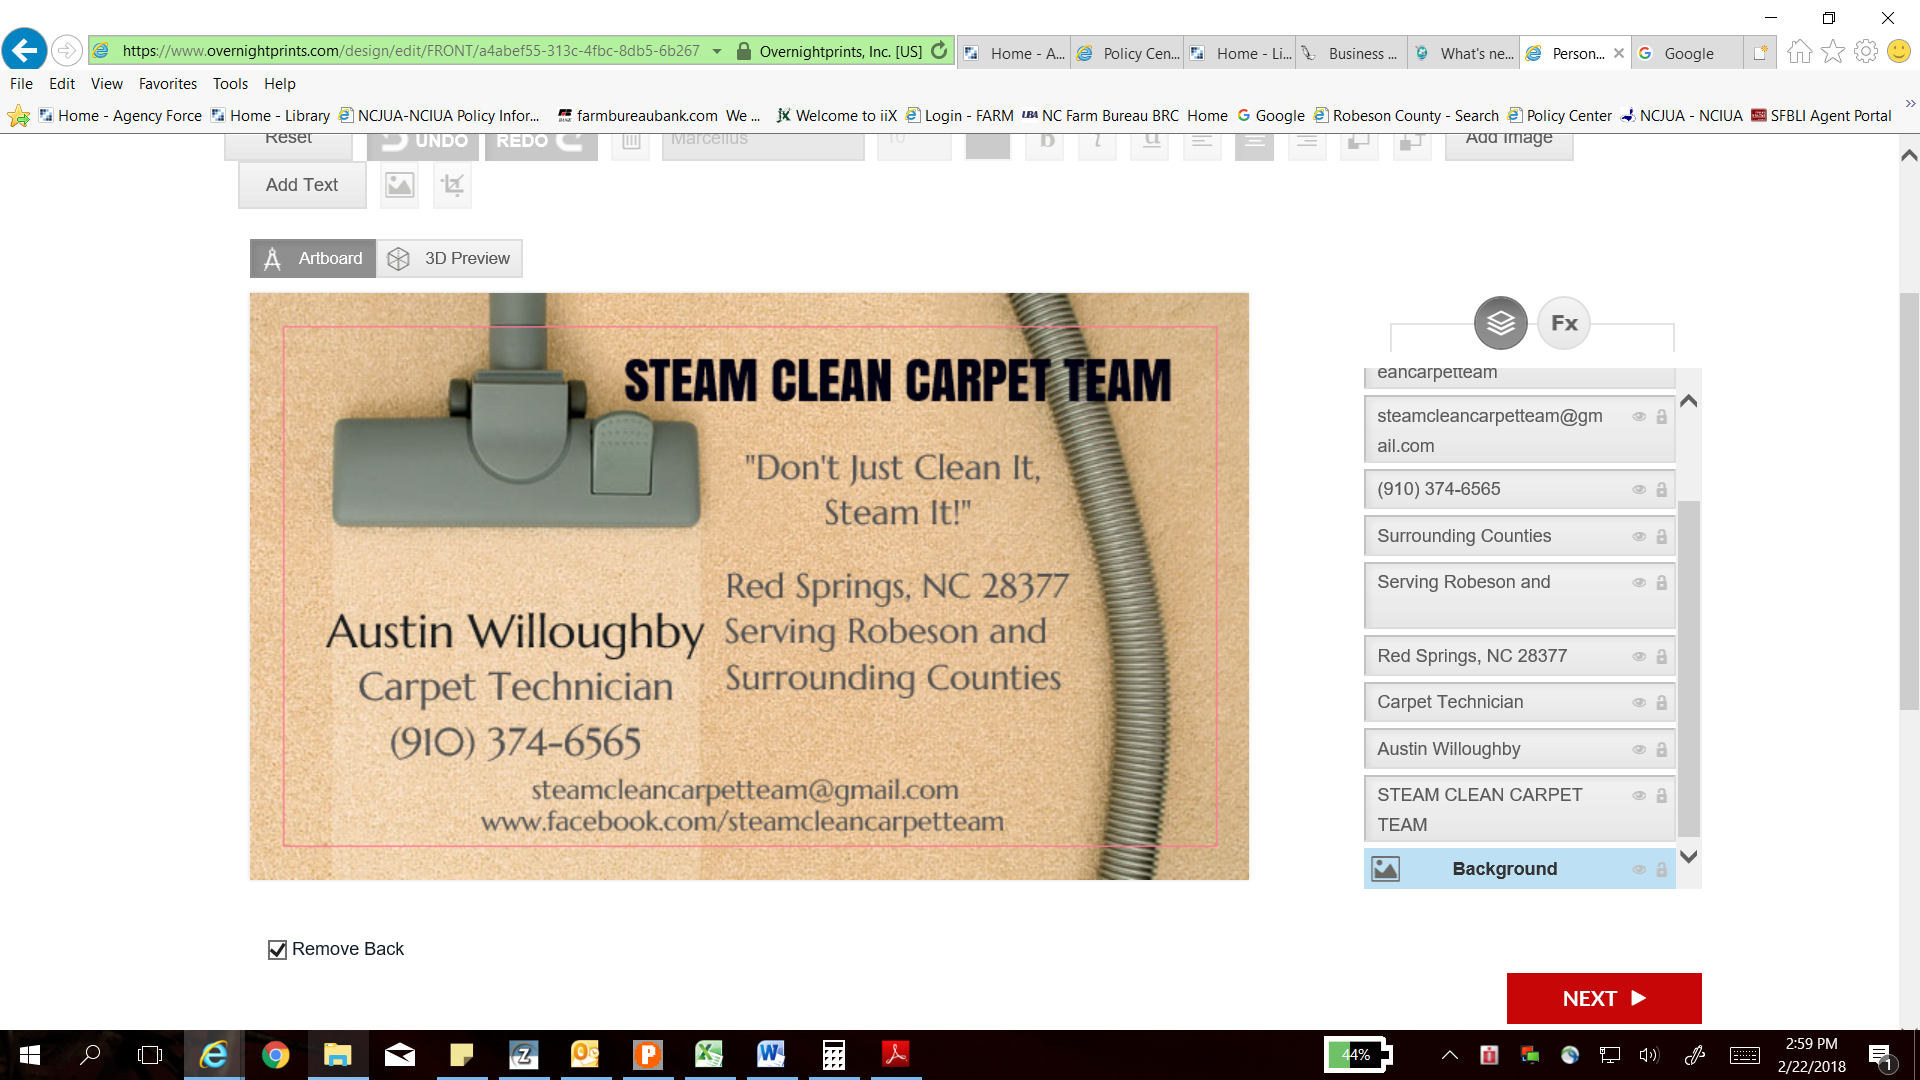Click the NEXT button
The image size is (1920, 1080).
pyautogui.click(x=1603, y=998)
